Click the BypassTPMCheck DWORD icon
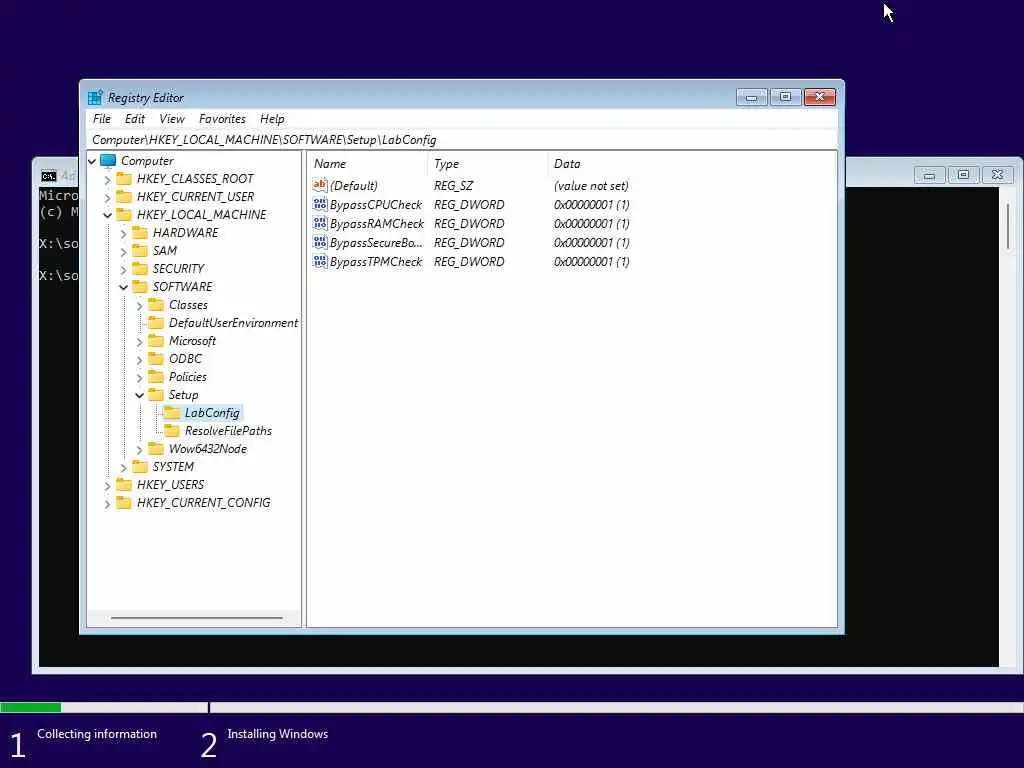Image resolution: width=1024 pixels, height=768 pixels. [320, 261]
